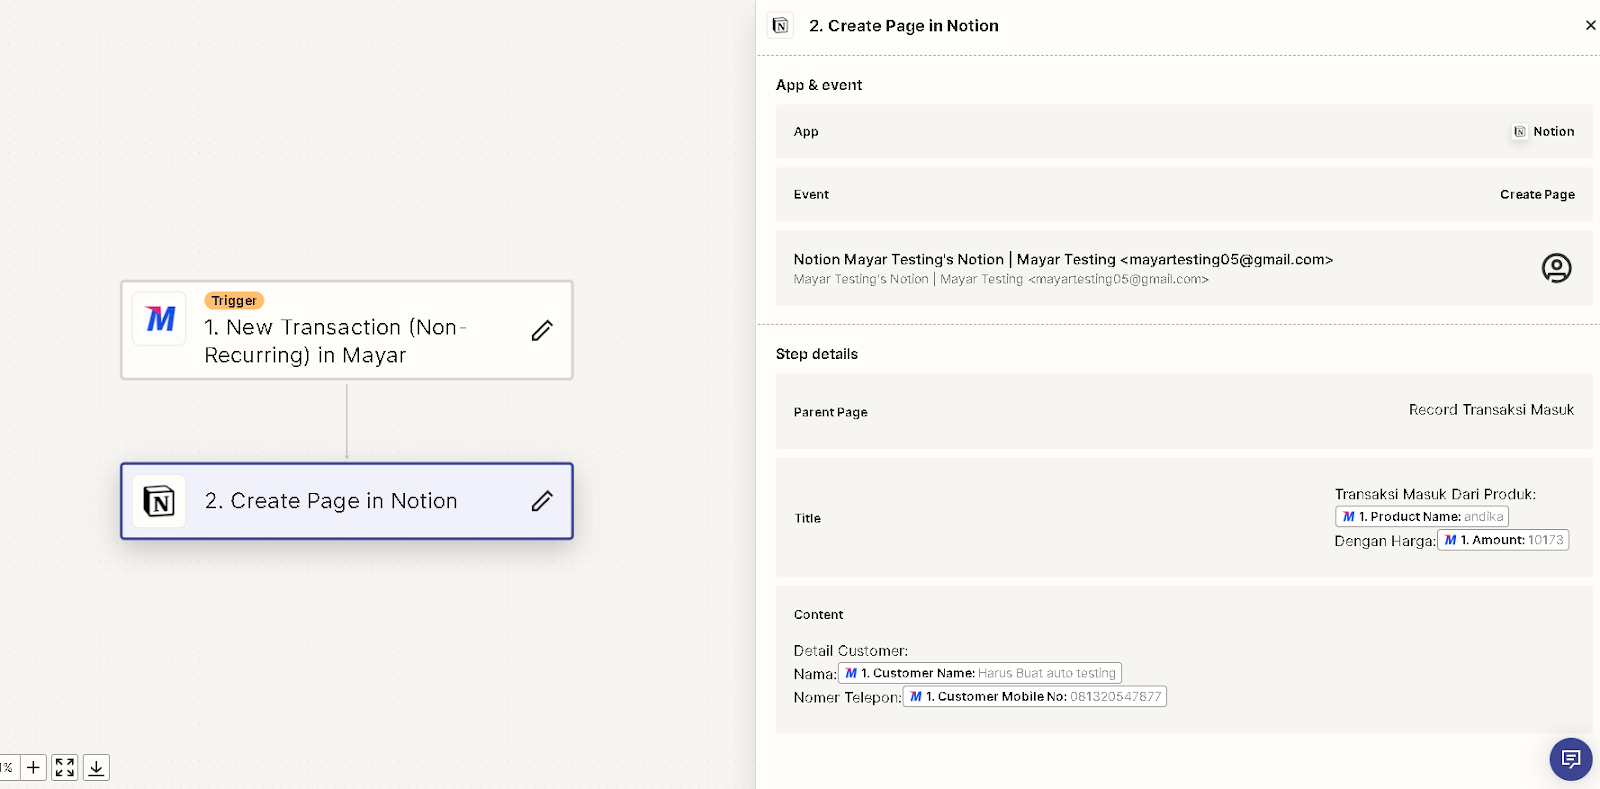
Task: Click the Create Page event value
Action: click(x=1537, y=195)
